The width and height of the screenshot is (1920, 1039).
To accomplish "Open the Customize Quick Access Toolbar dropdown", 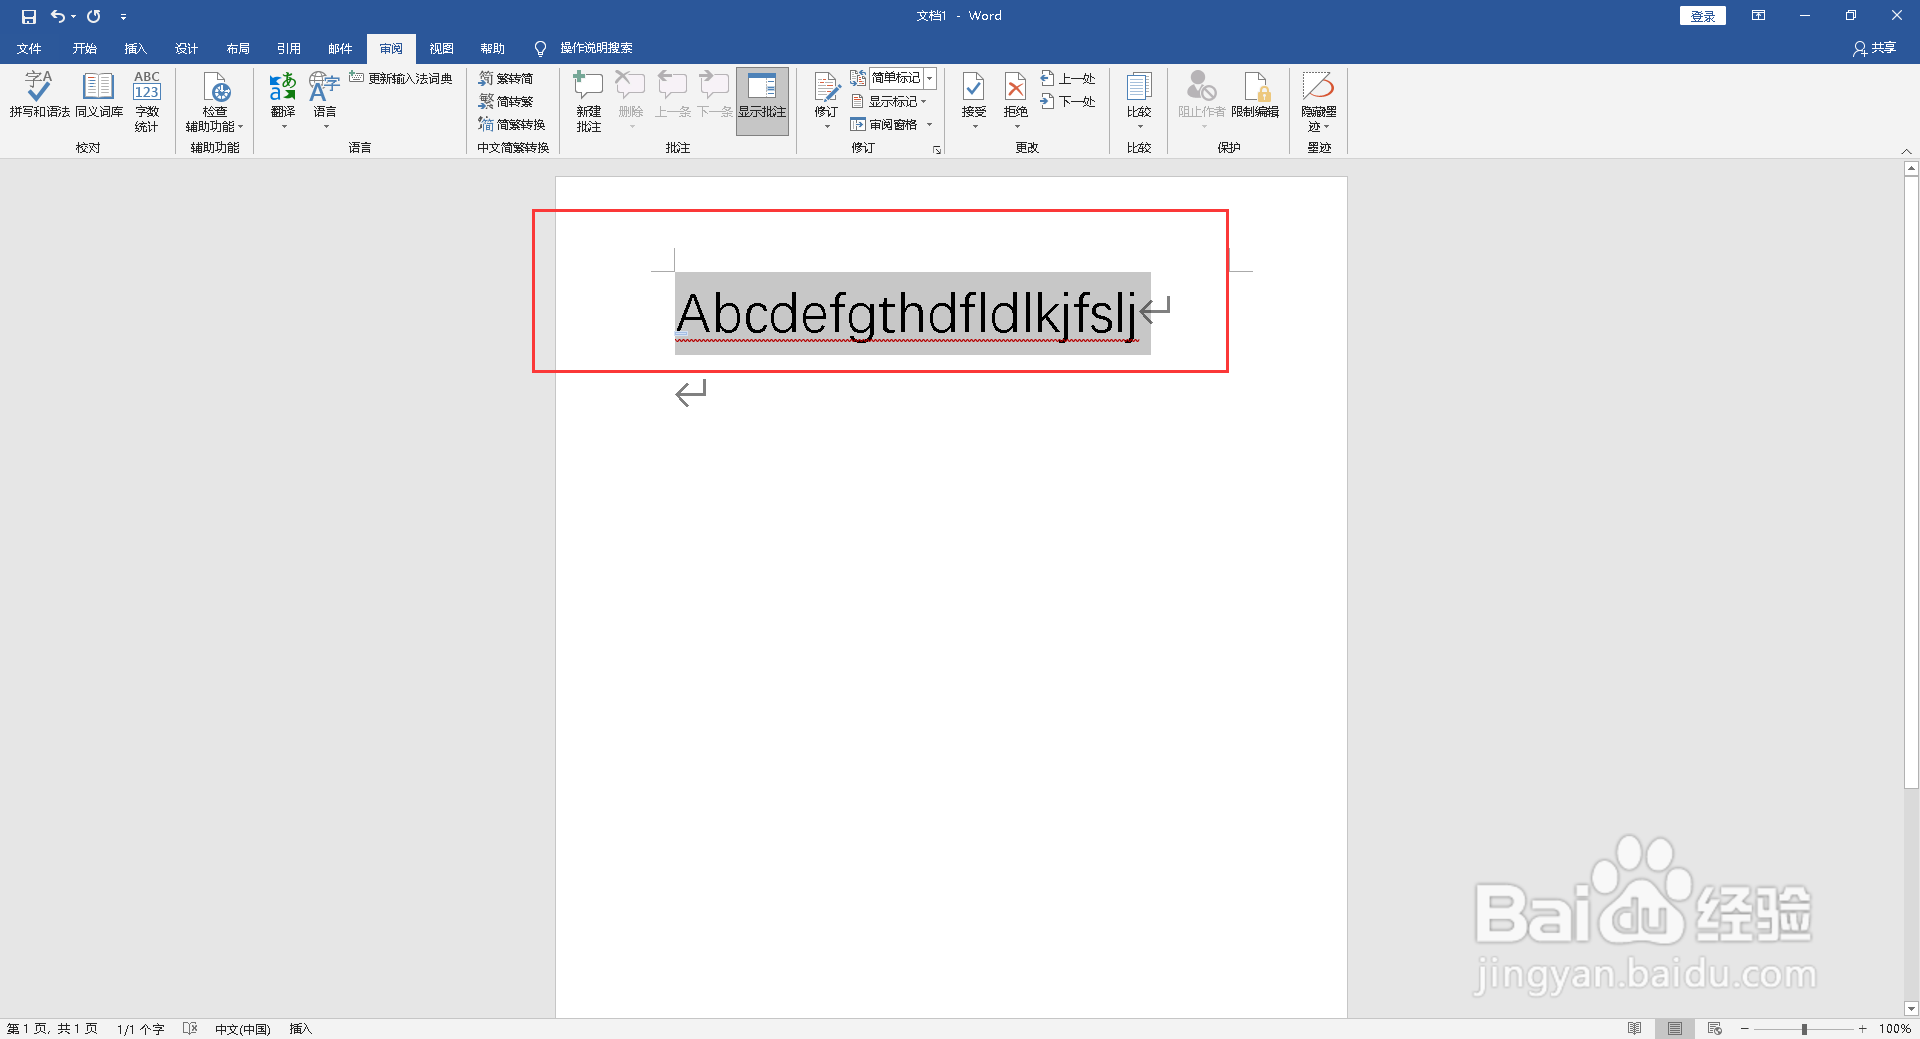I will pyautogui.click(x=123, y=16).
